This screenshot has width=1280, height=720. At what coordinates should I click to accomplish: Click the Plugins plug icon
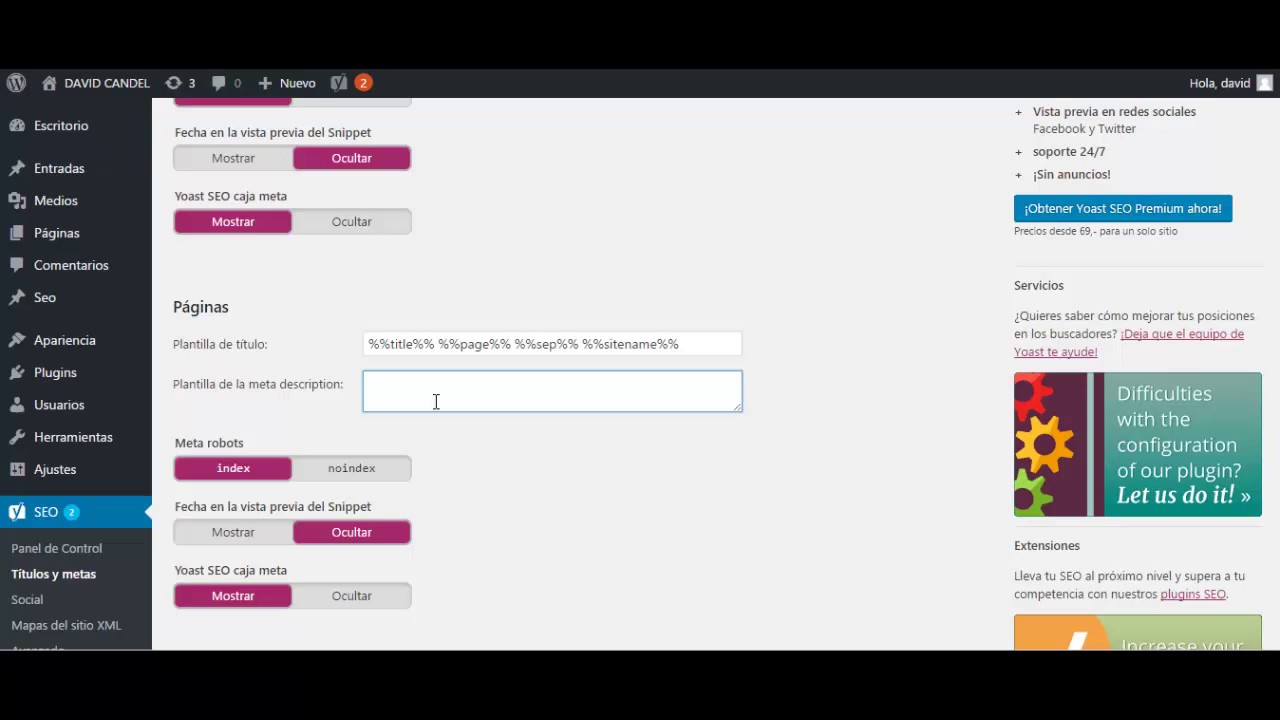(17, 372)
